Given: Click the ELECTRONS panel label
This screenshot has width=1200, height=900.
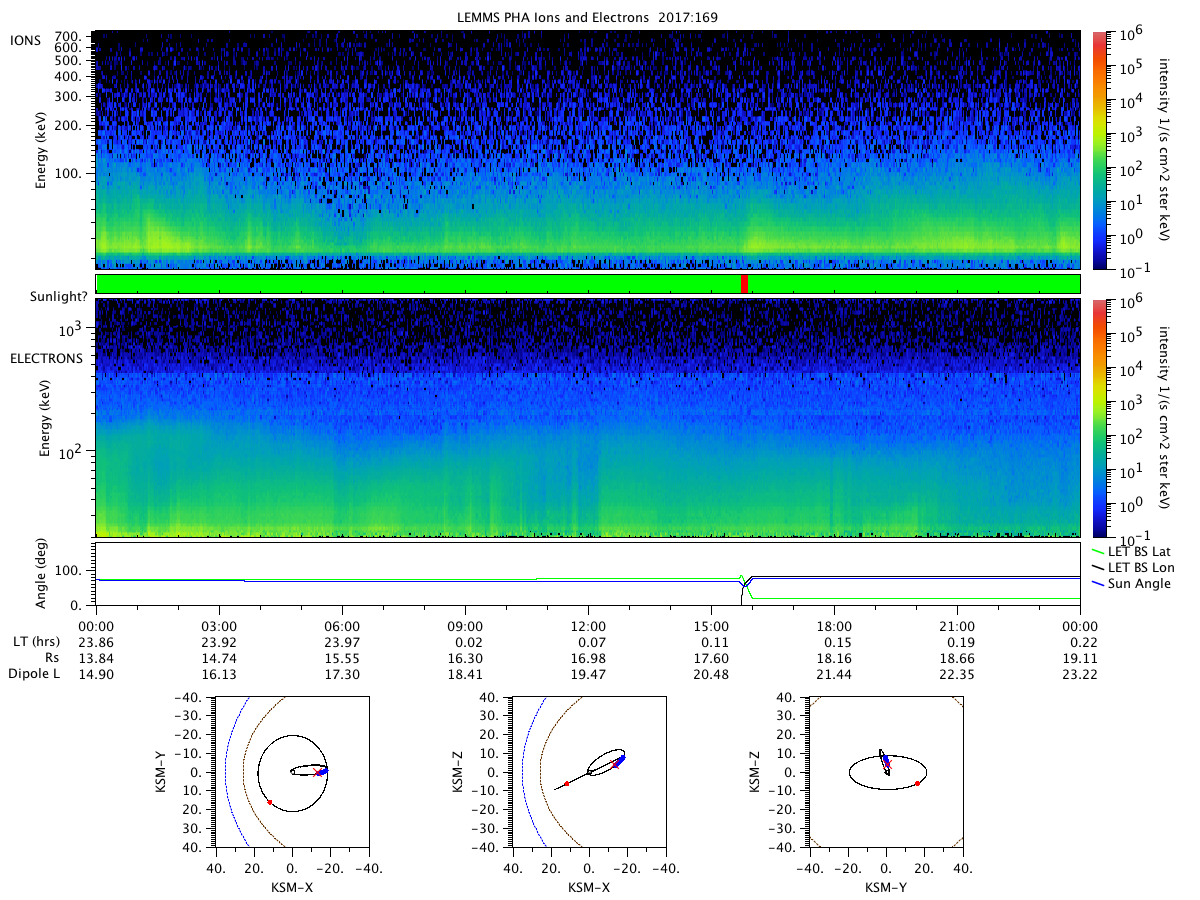Looking at the screenshot, I should pos(46,358).
